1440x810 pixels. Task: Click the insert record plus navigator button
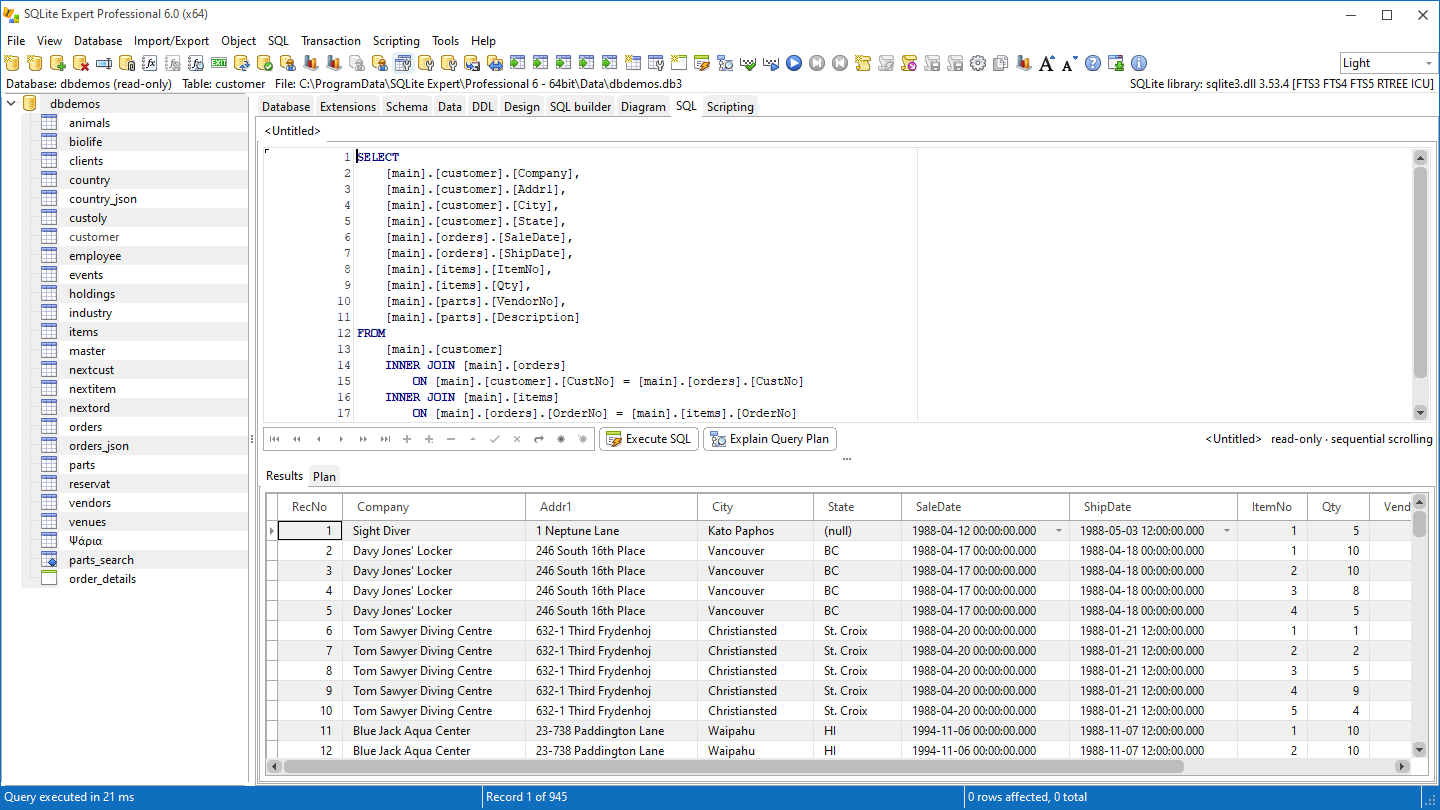click(x=407, y=439)
